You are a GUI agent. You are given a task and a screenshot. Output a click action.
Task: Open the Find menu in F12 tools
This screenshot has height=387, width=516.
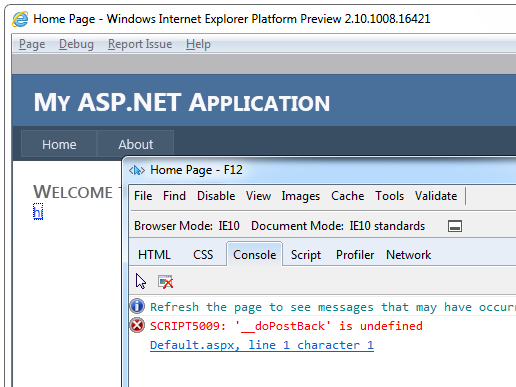(174, 196)
